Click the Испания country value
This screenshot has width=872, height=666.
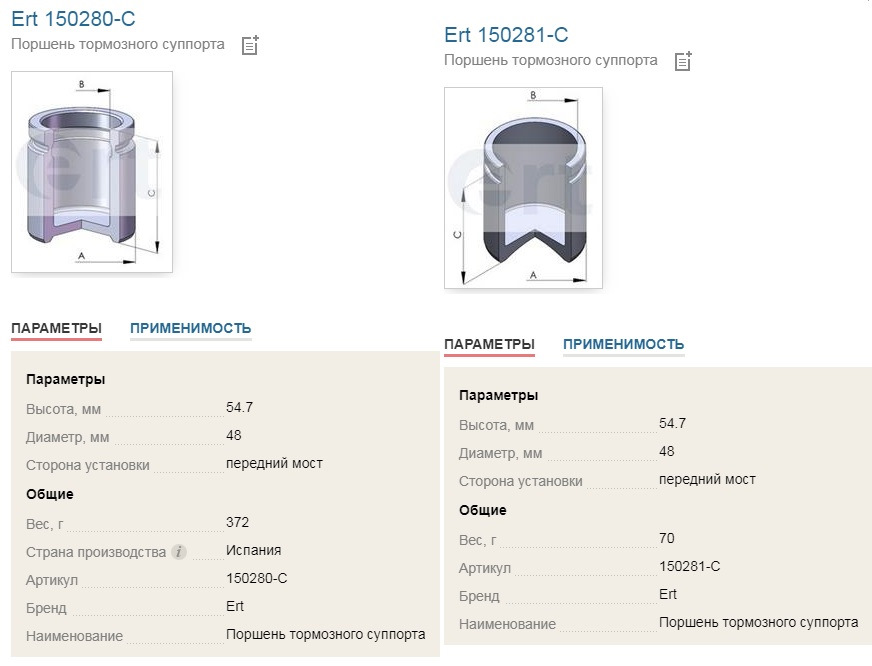(x=254, y=550)
